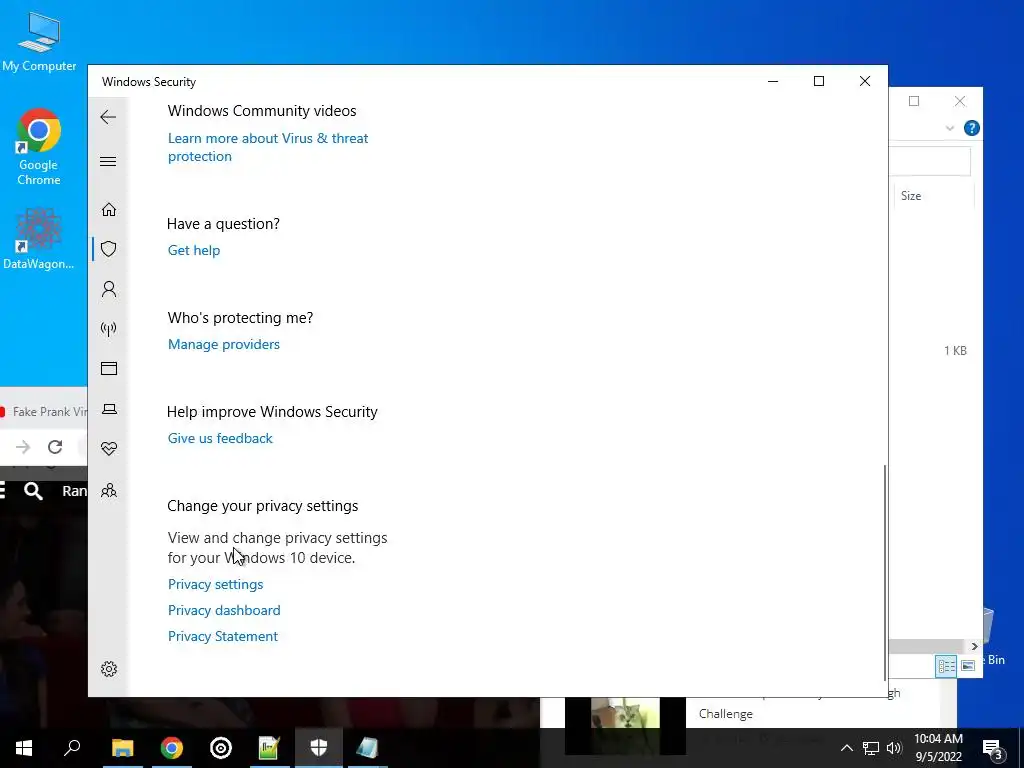Select DataWagon desktop shortcut
The height and width of the screenshot is (768, 1024).
point(39,239)
